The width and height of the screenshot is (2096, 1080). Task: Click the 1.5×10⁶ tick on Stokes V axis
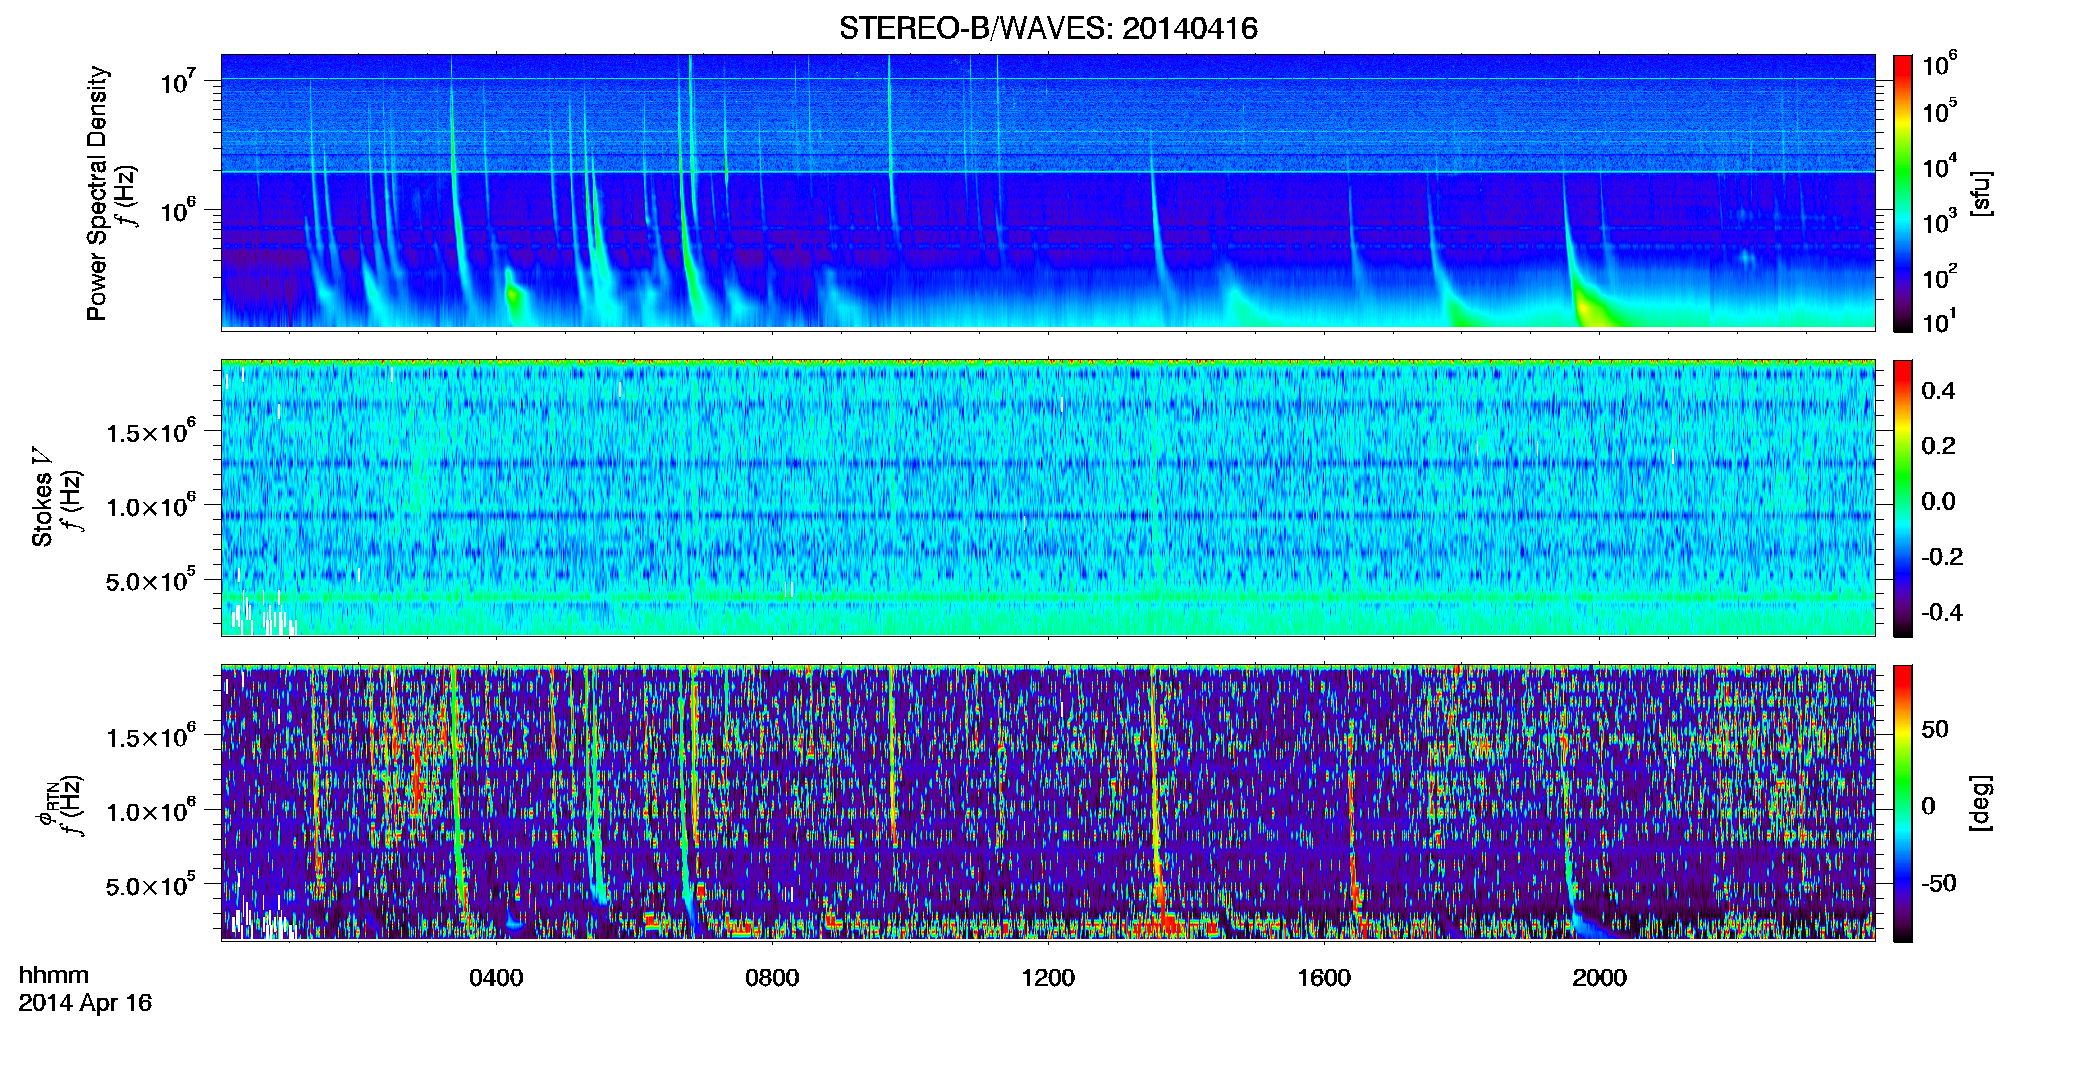click(x=151, y=432)
